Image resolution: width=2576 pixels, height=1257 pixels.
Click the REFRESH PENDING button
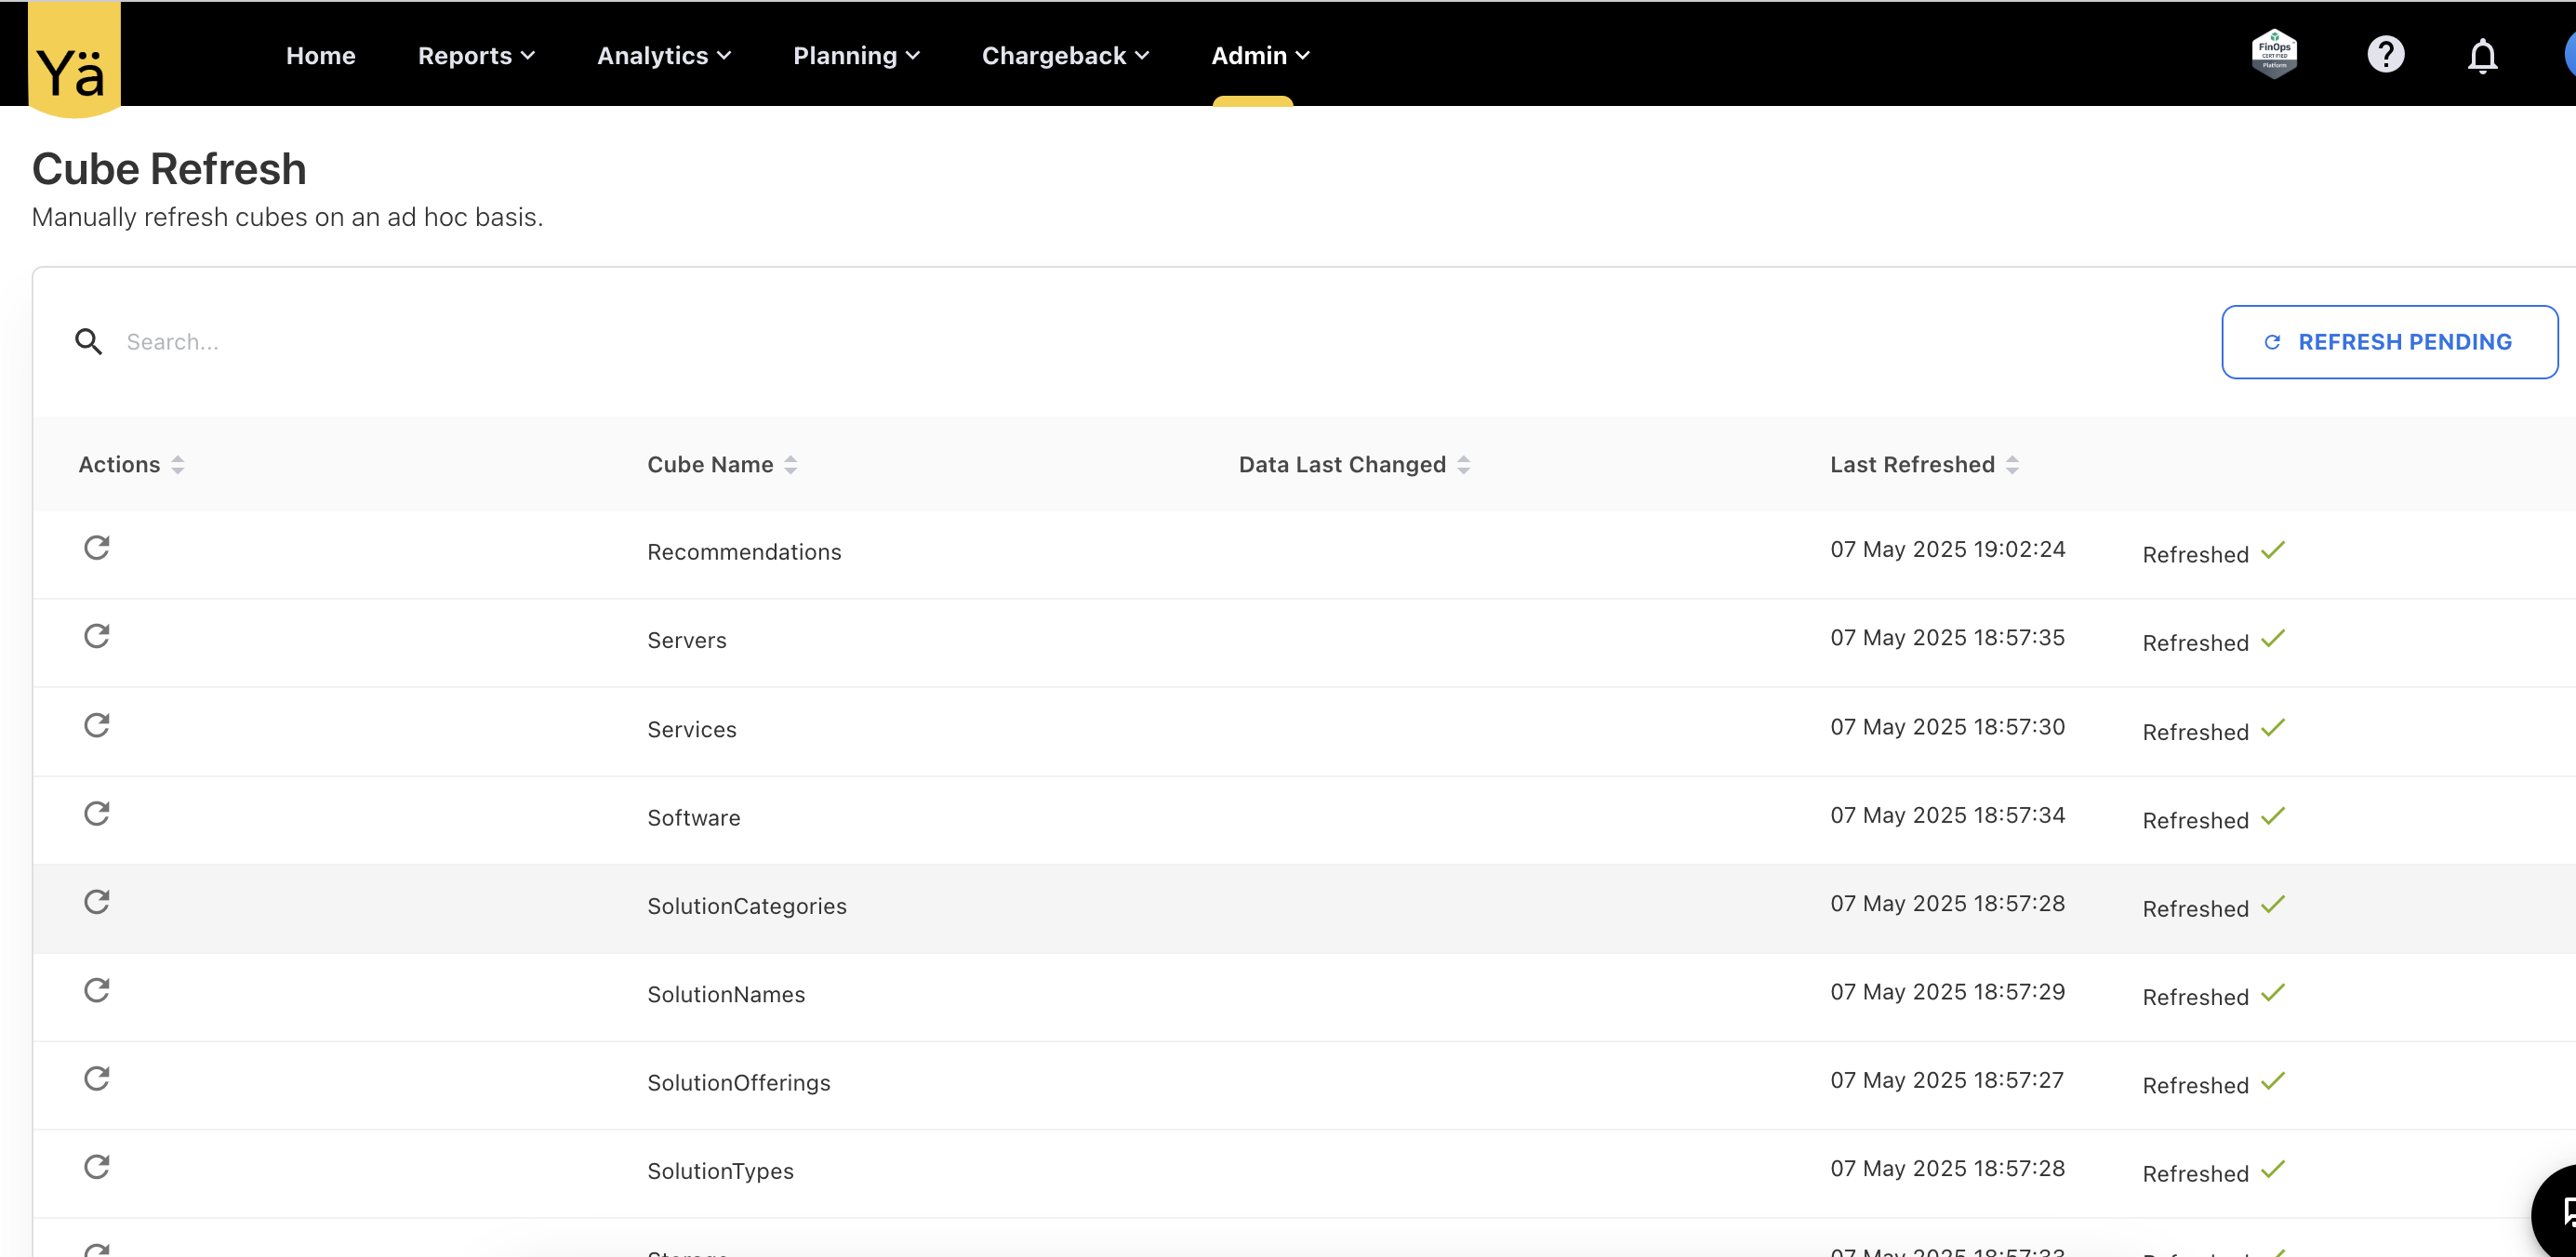click(2389, 342)
